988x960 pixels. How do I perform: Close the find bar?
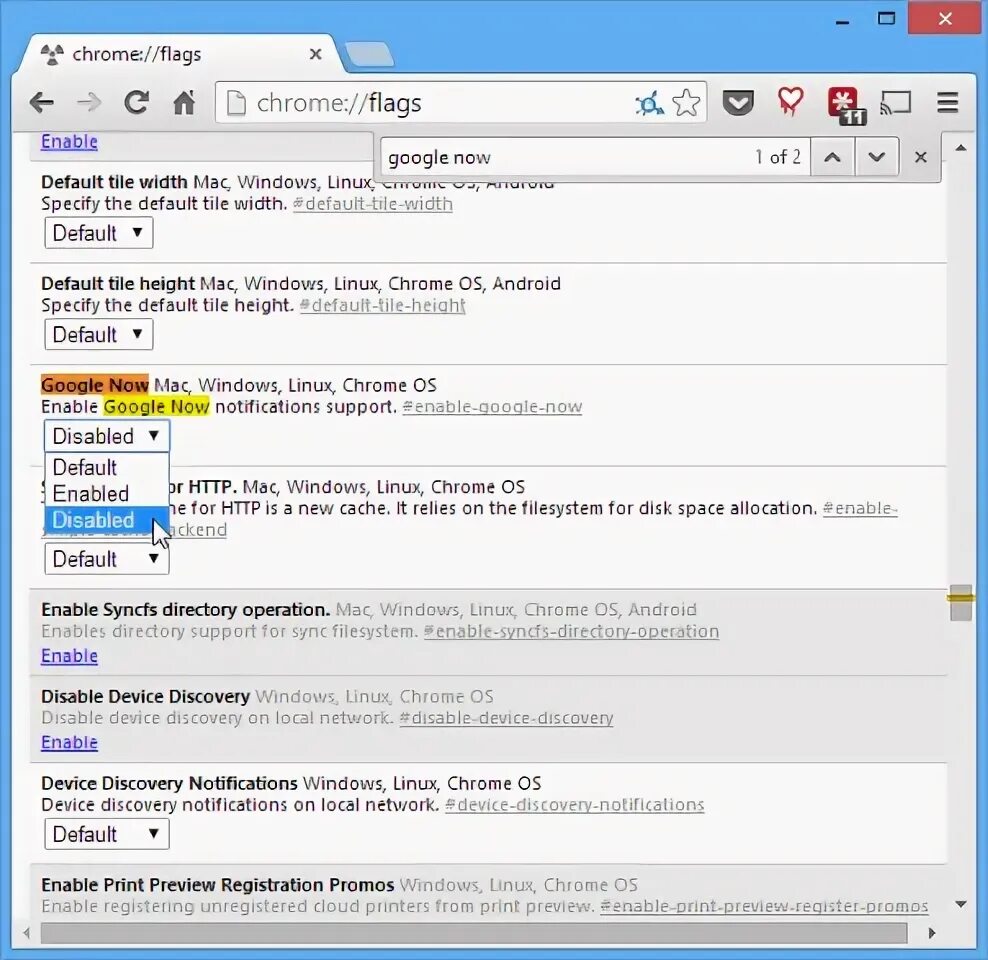[x=921, y=157]
